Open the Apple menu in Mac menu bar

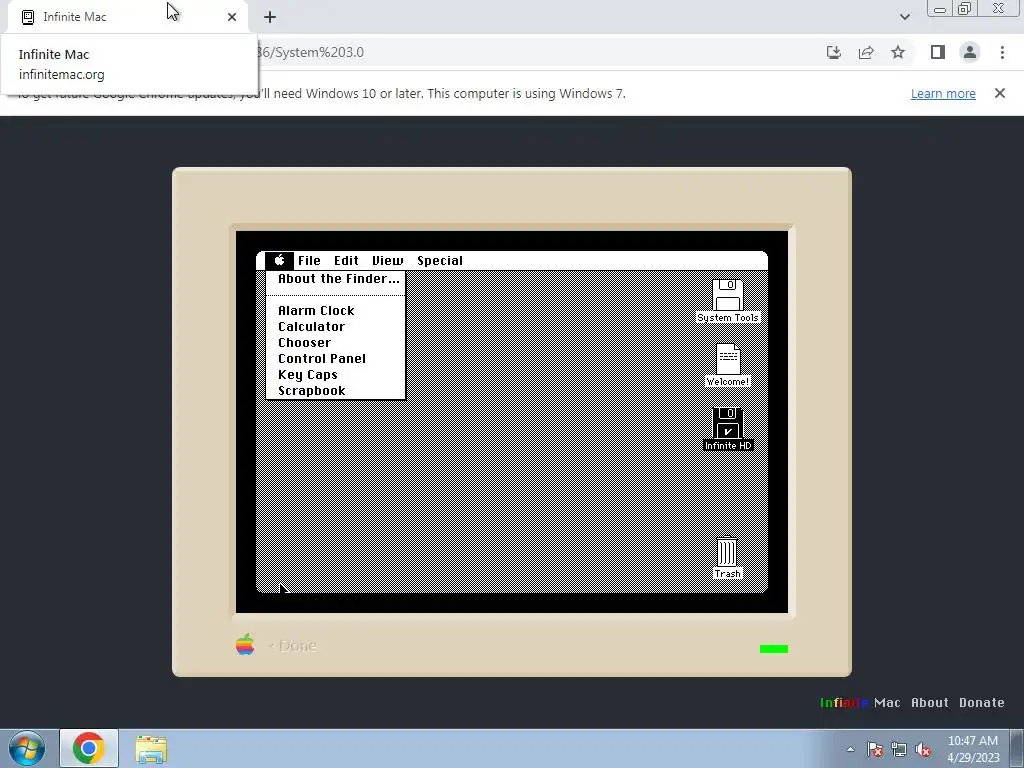280,261
